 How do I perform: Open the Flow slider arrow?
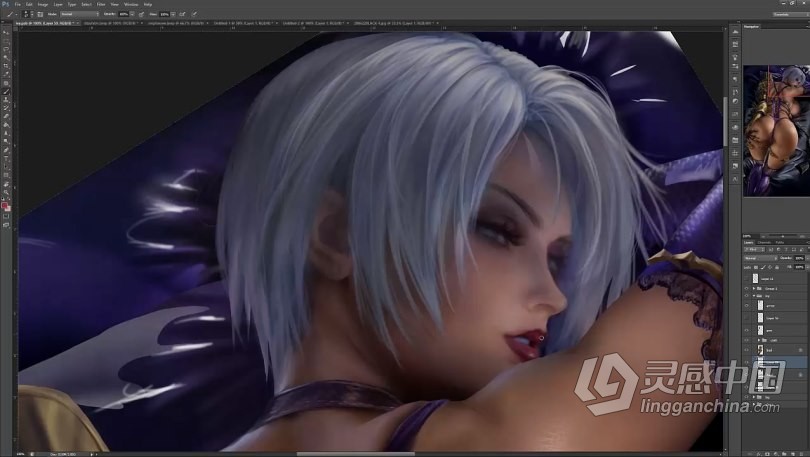coord(174,14)
